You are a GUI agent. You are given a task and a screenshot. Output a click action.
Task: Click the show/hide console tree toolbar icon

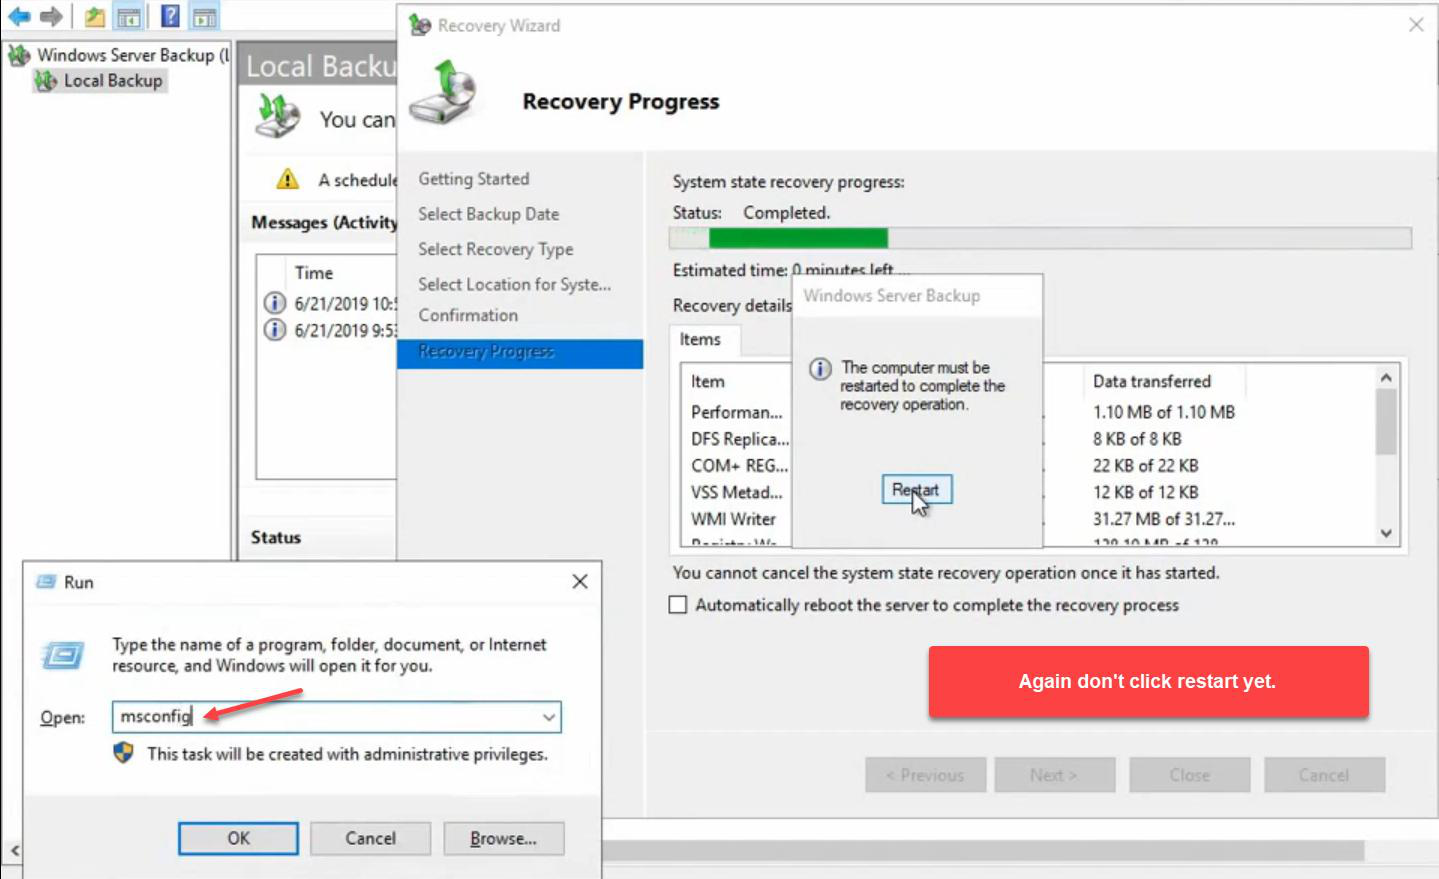129,16
